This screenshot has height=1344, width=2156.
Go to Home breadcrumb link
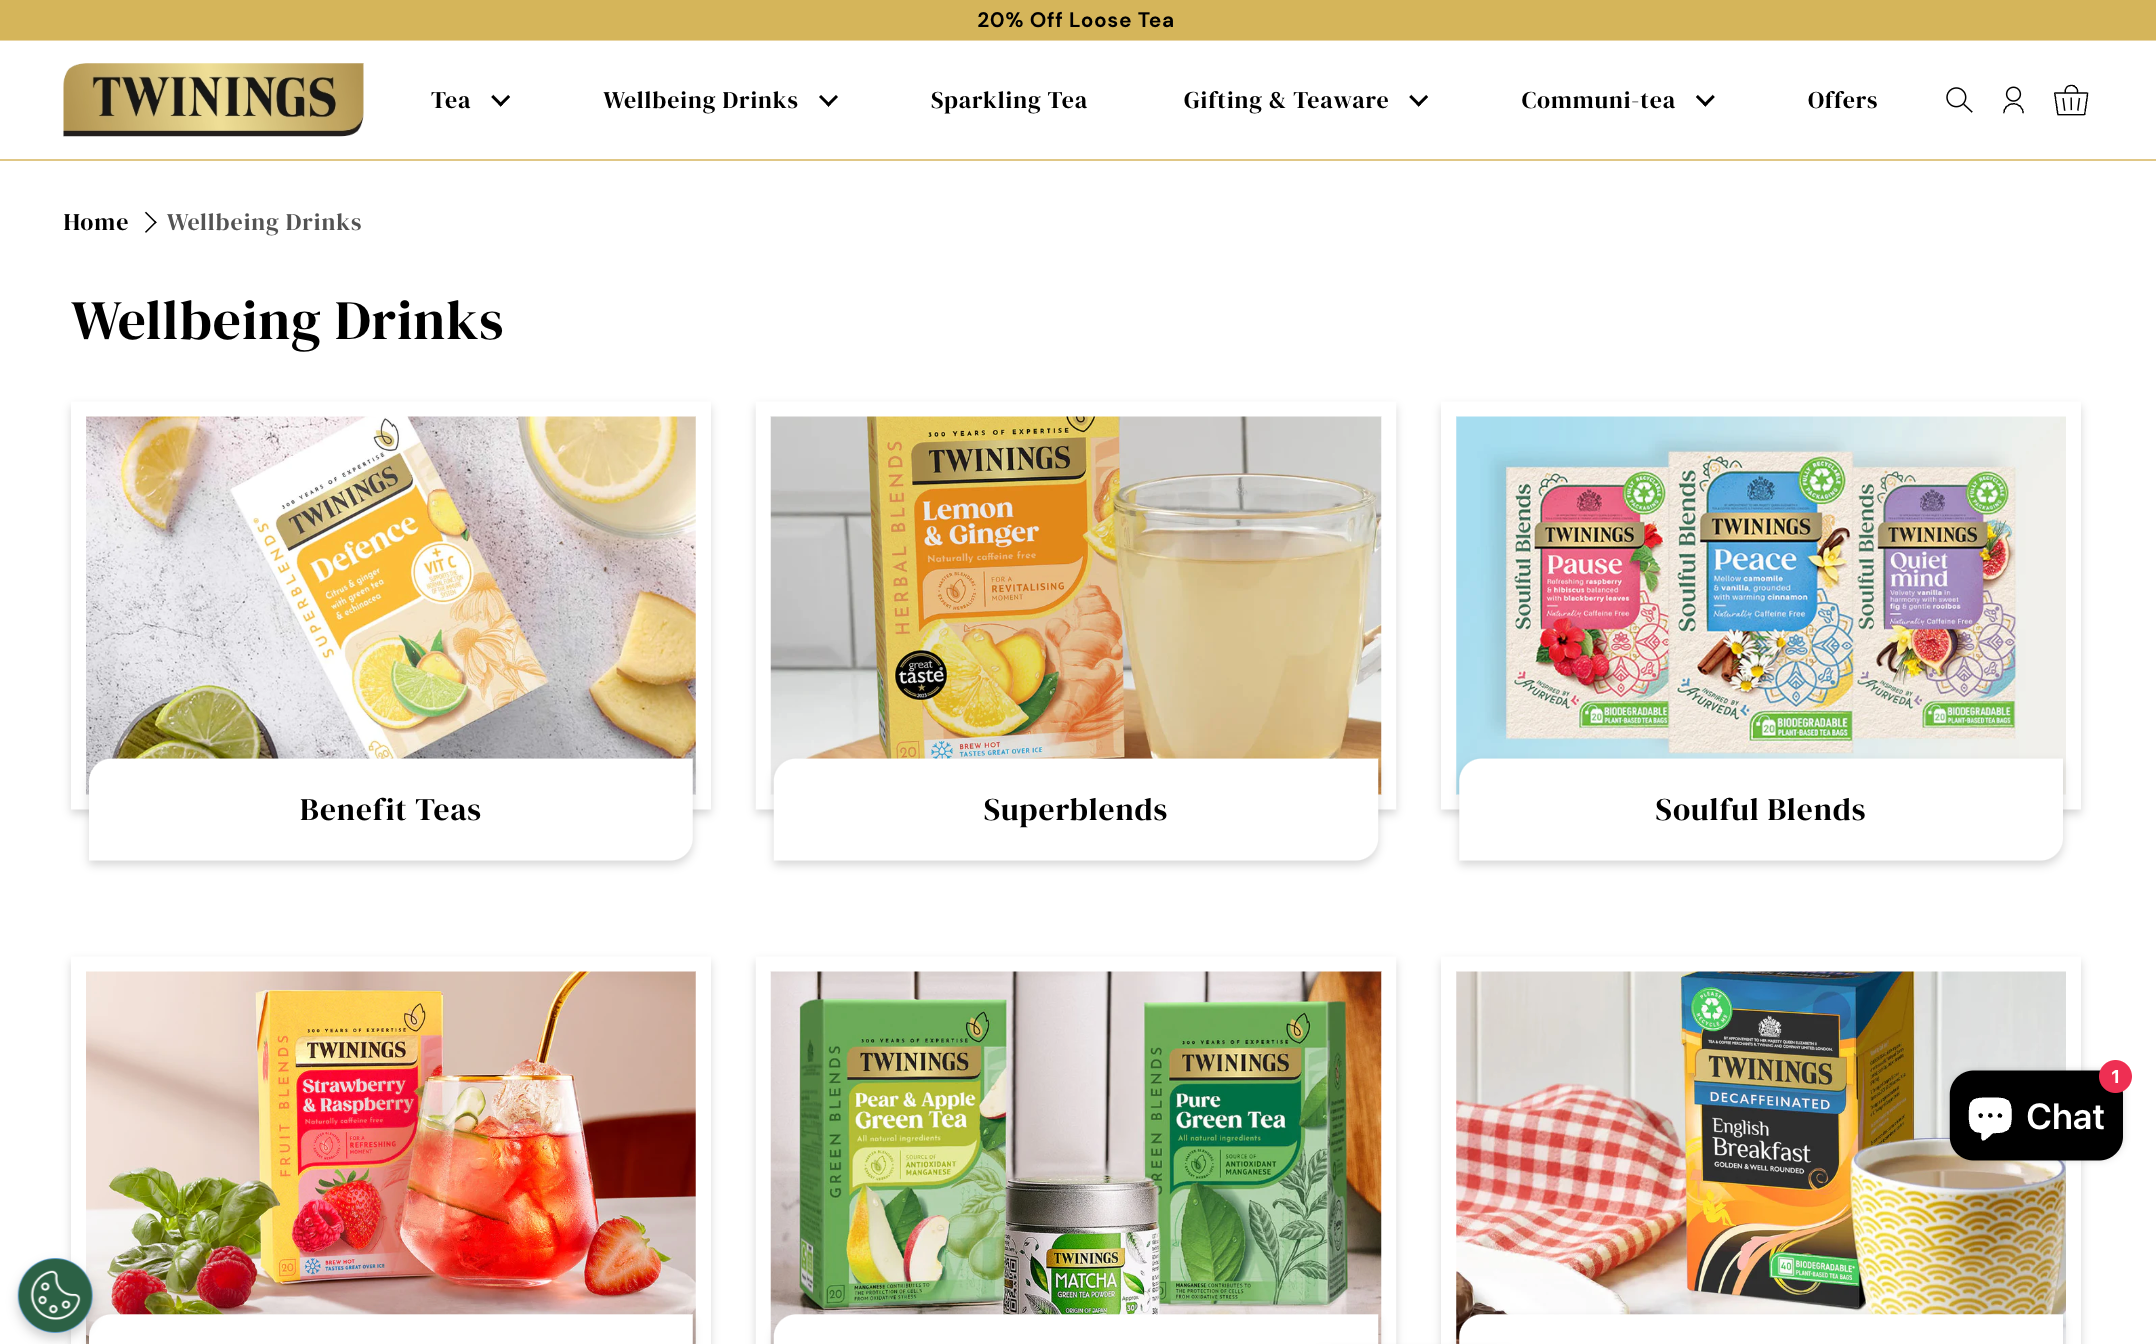coord(96,222)
